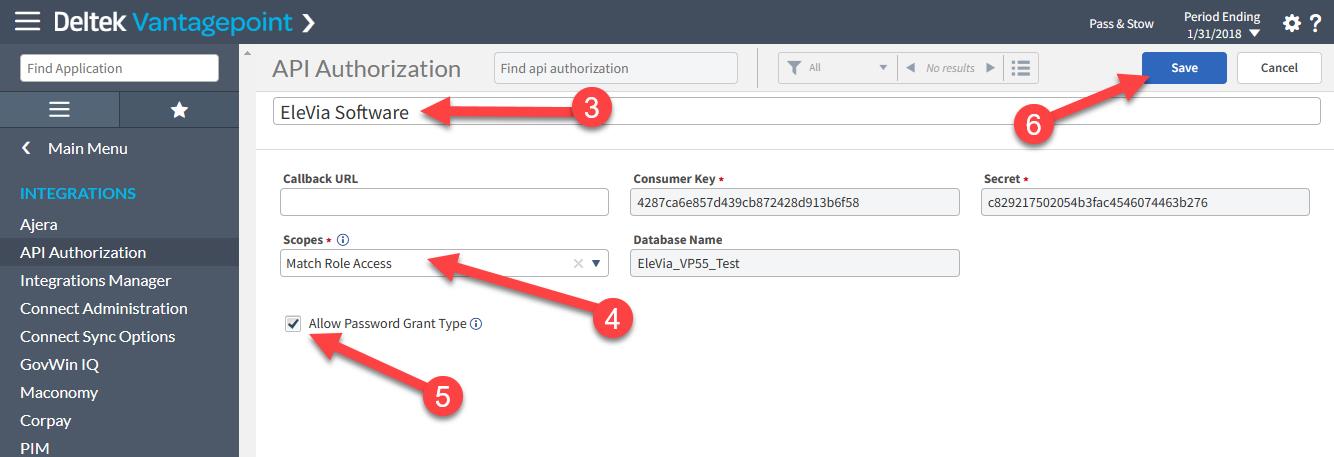Go to previous result arrow
The width and height of the screenshot is (1334, 457).
910,68
